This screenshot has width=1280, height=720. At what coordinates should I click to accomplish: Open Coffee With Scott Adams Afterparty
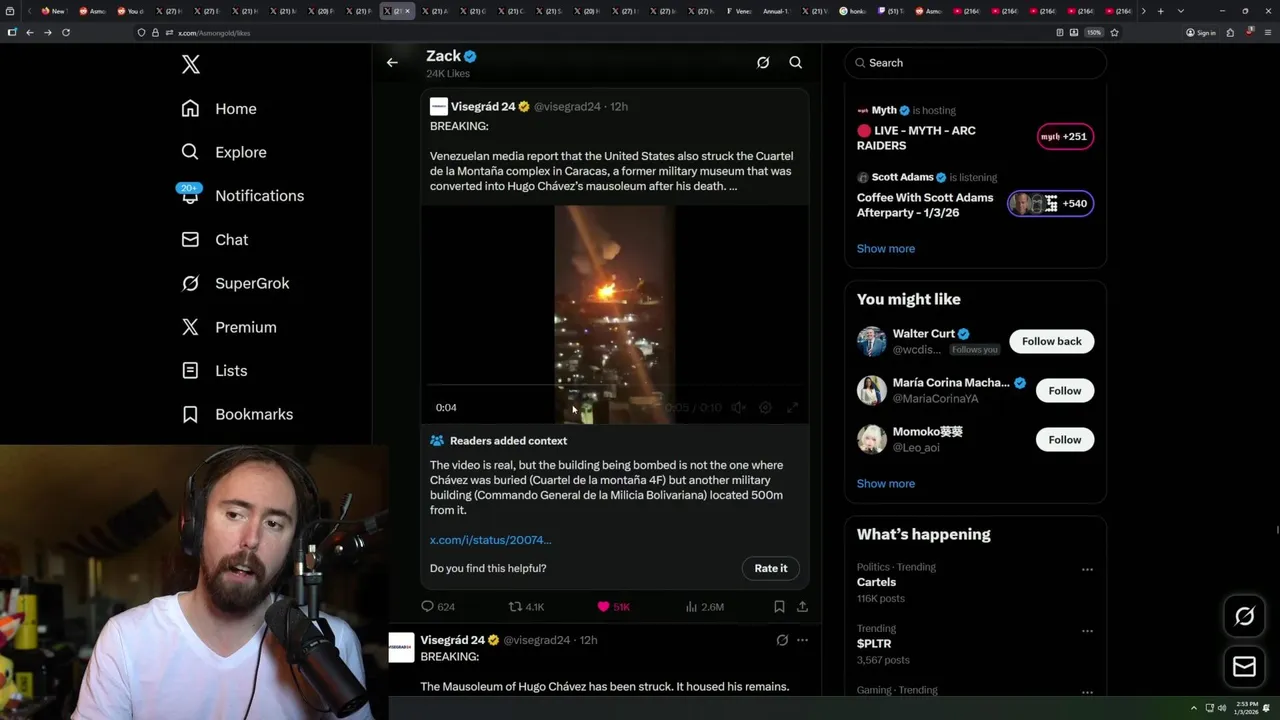(x=925, y=204)
